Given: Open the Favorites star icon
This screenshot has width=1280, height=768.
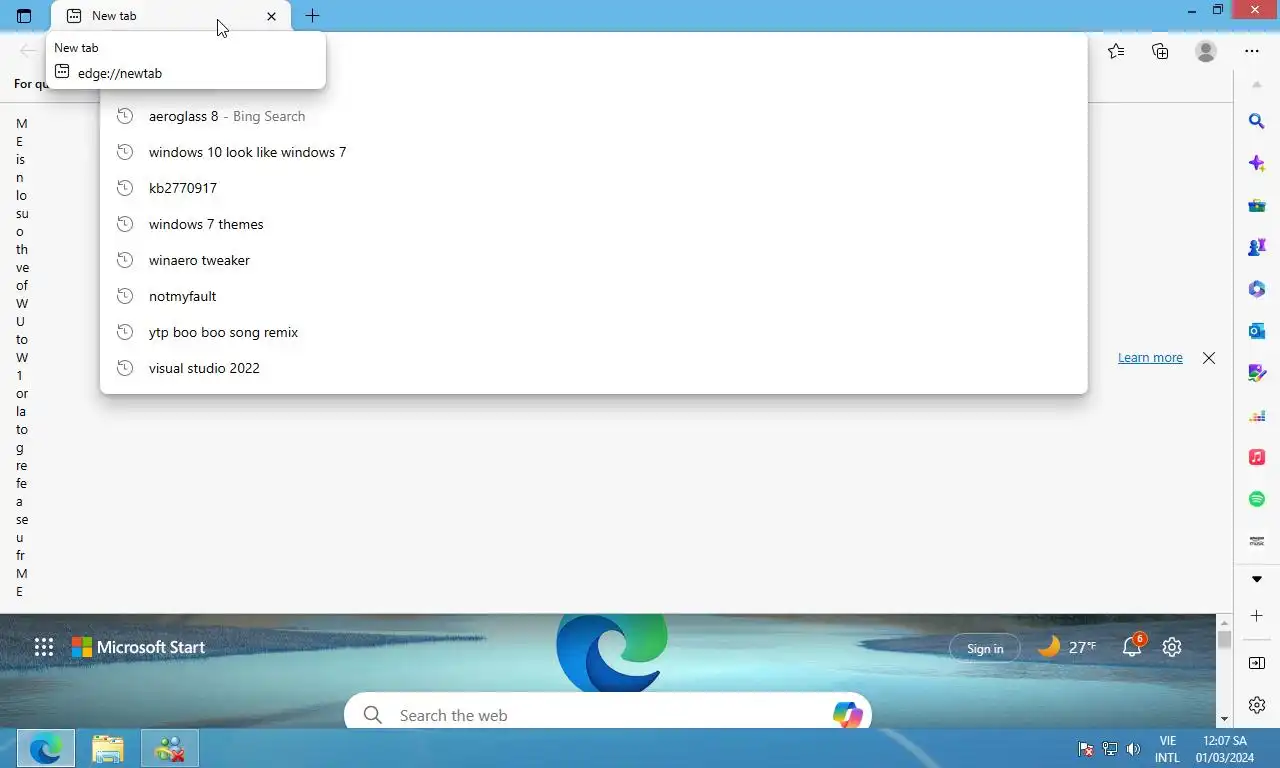Looking at the screenshot, I should click(1116, 51).
